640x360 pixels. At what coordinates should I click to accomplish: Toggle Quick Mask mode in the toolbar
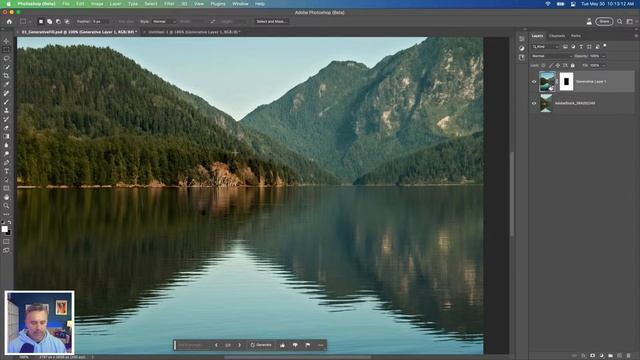6,242
